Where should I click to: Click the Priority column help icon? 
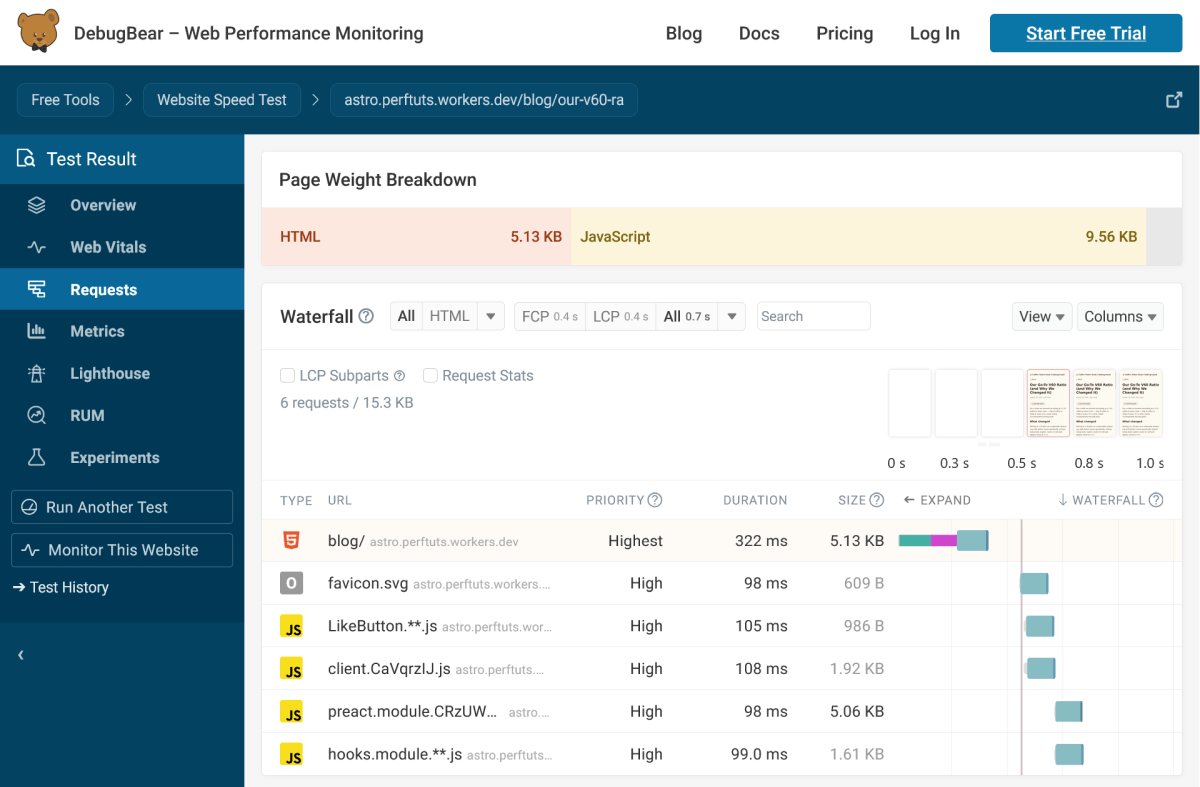click(x=655, y=500)
